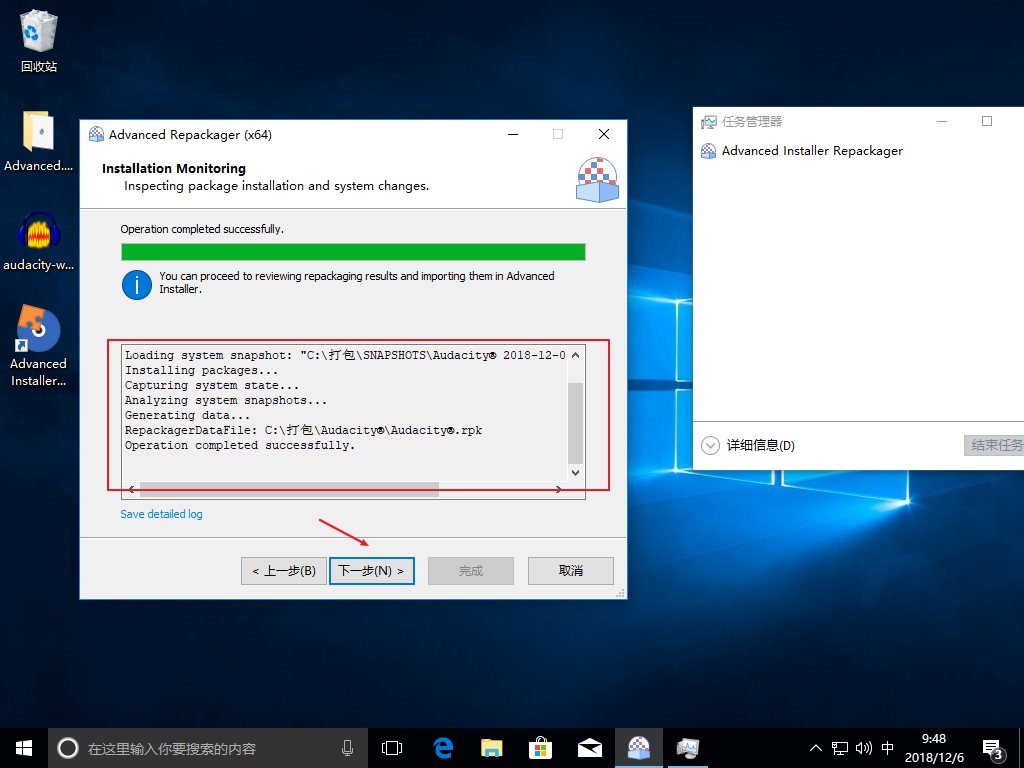The height and width of the screenshot is (768, 1024).
Task: Click the log line 'RepackagerDataFile'
Action: click(x=304, y=430)
